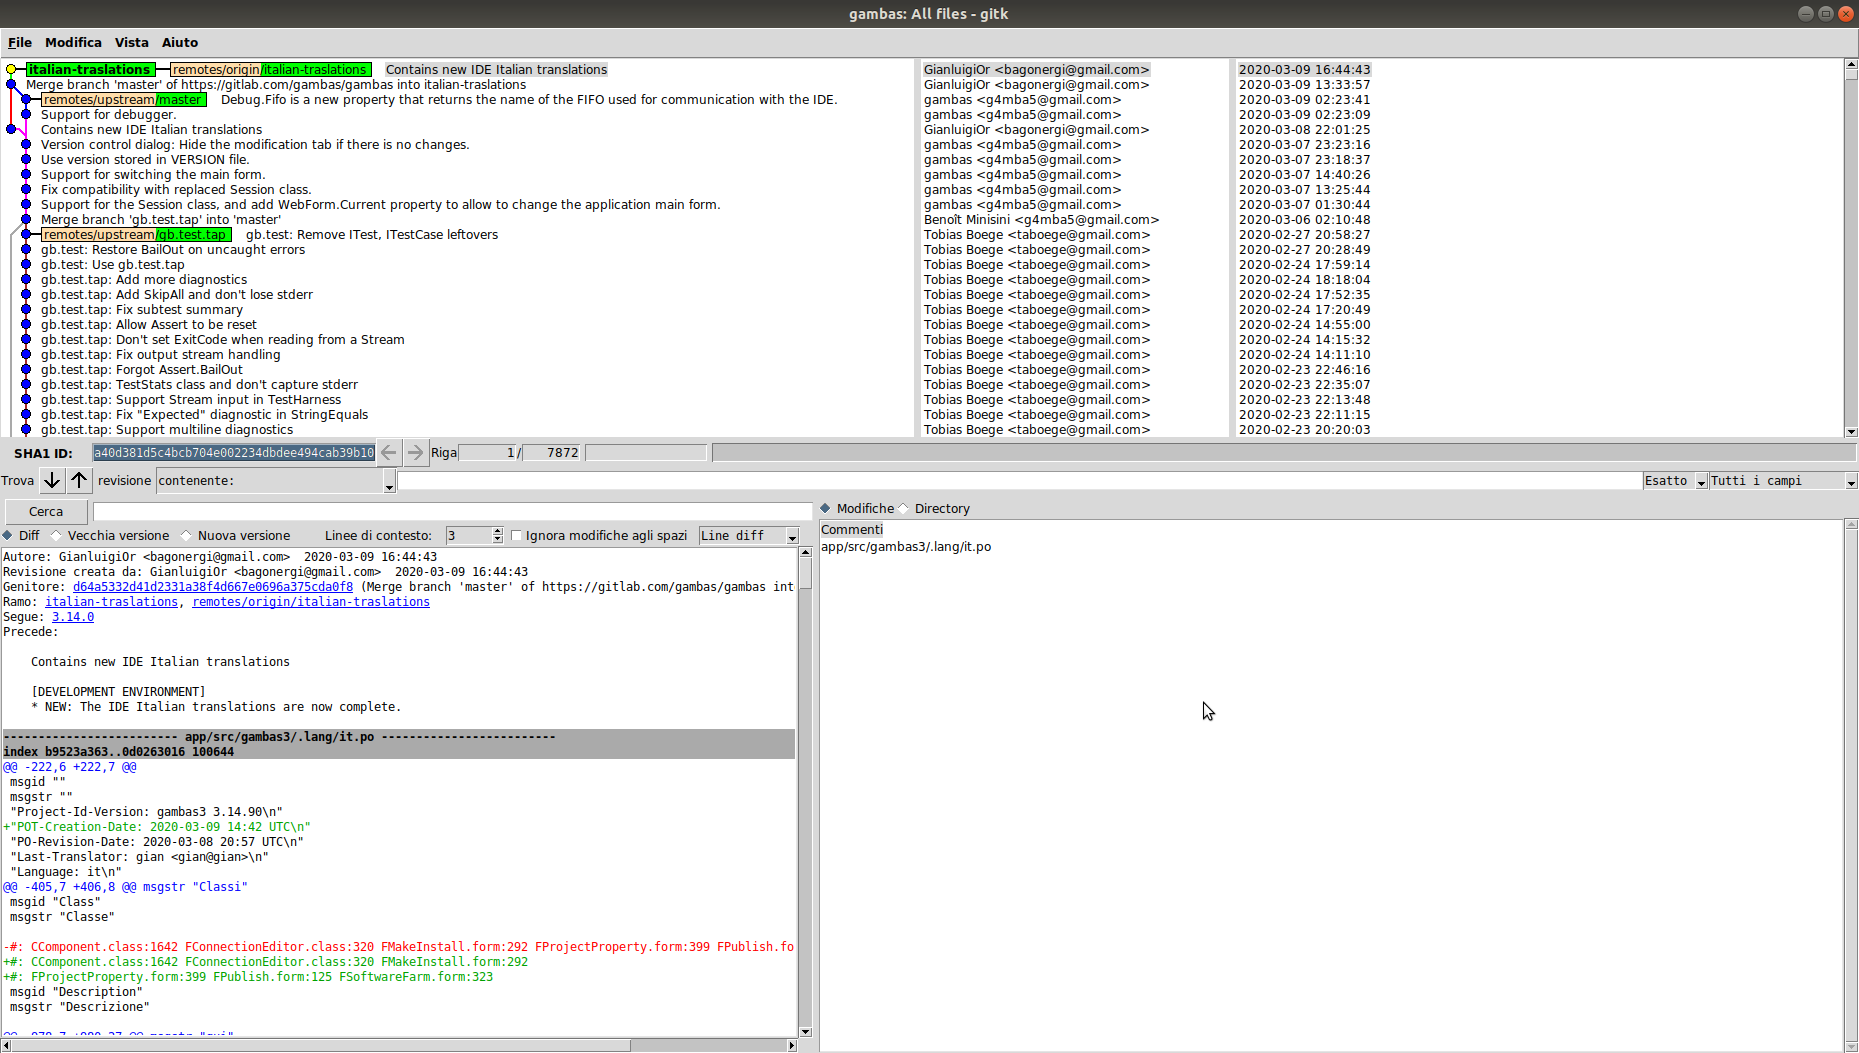The image size is (1859, 1053).
Task: Select the italian-traslations local branch tag
Action: point(89,70)
